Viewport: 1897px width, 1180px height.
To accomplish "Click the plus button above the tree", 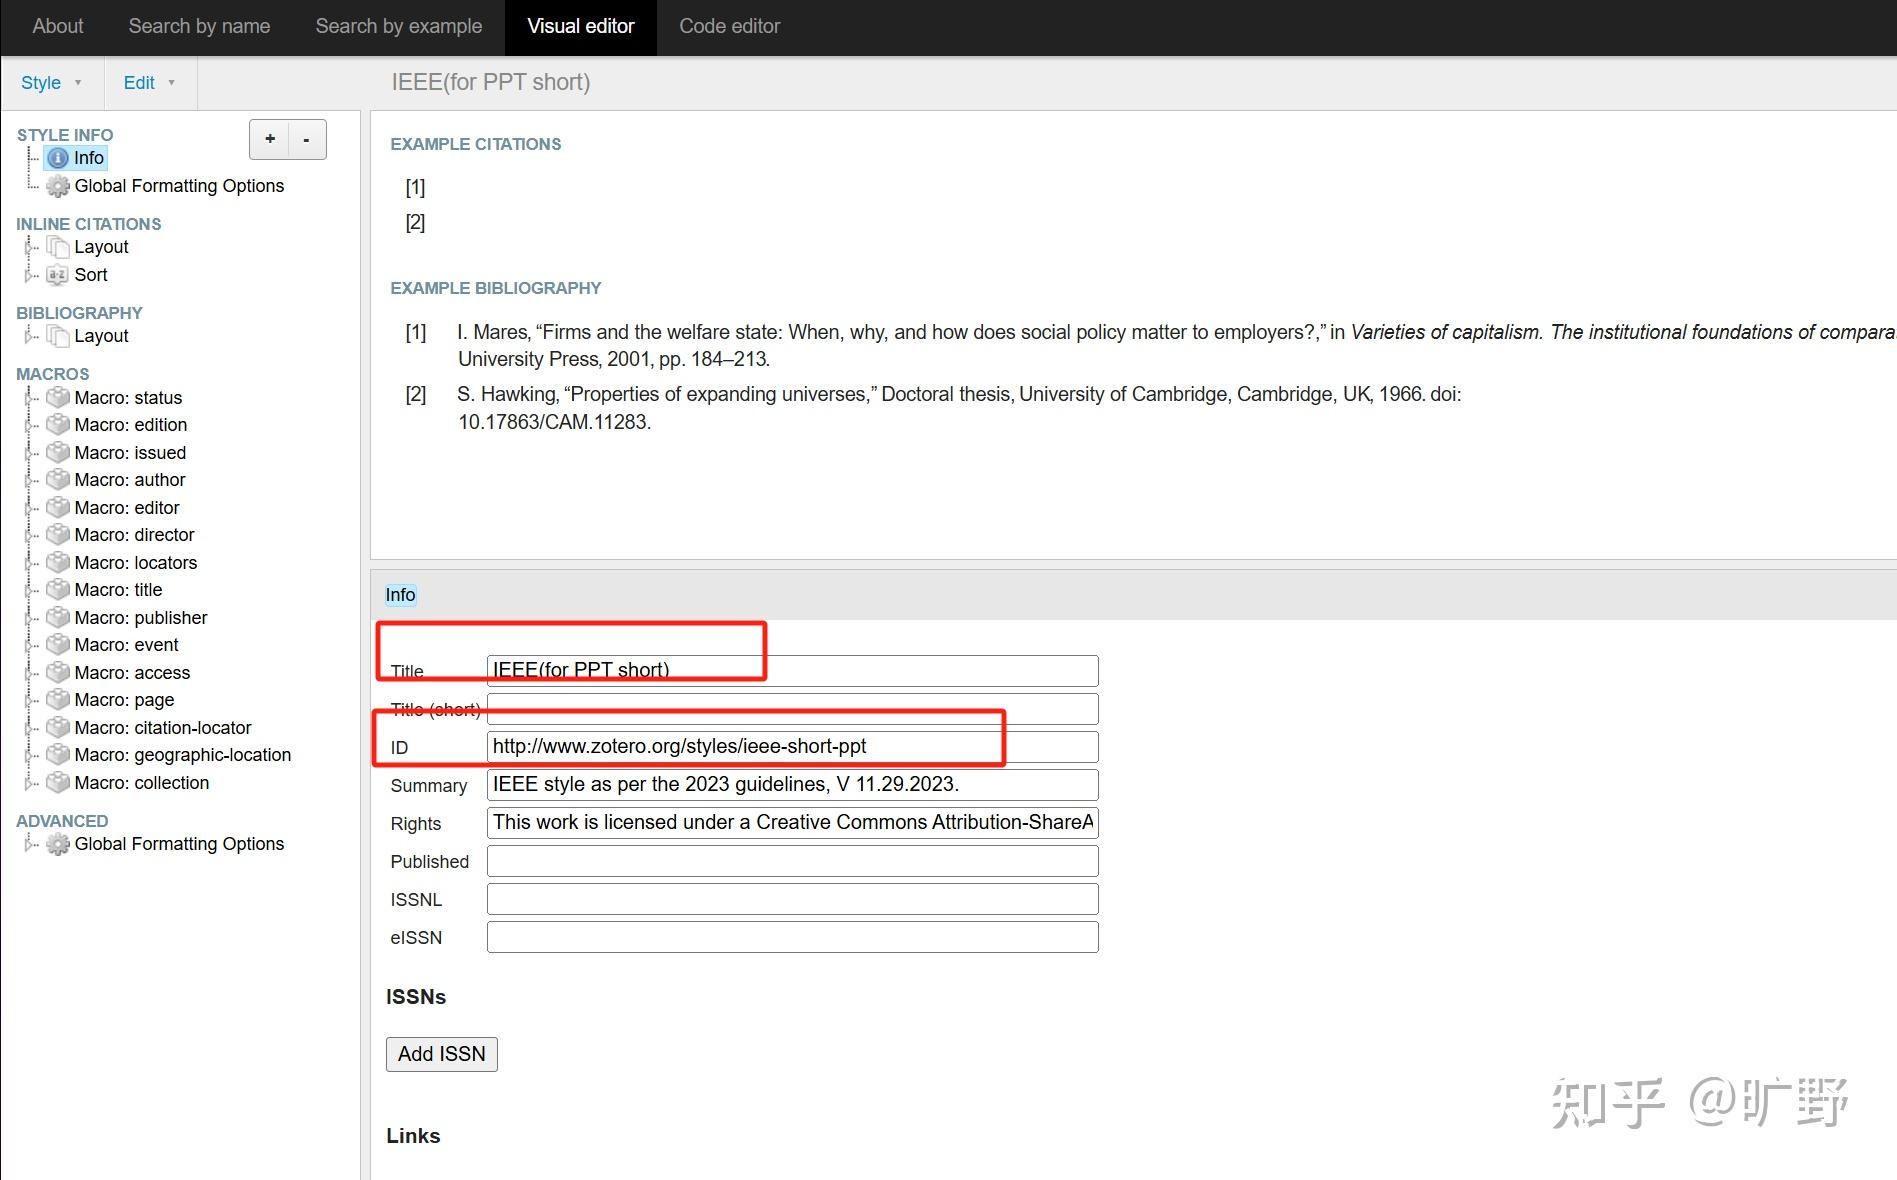I will tap(269, 139).
